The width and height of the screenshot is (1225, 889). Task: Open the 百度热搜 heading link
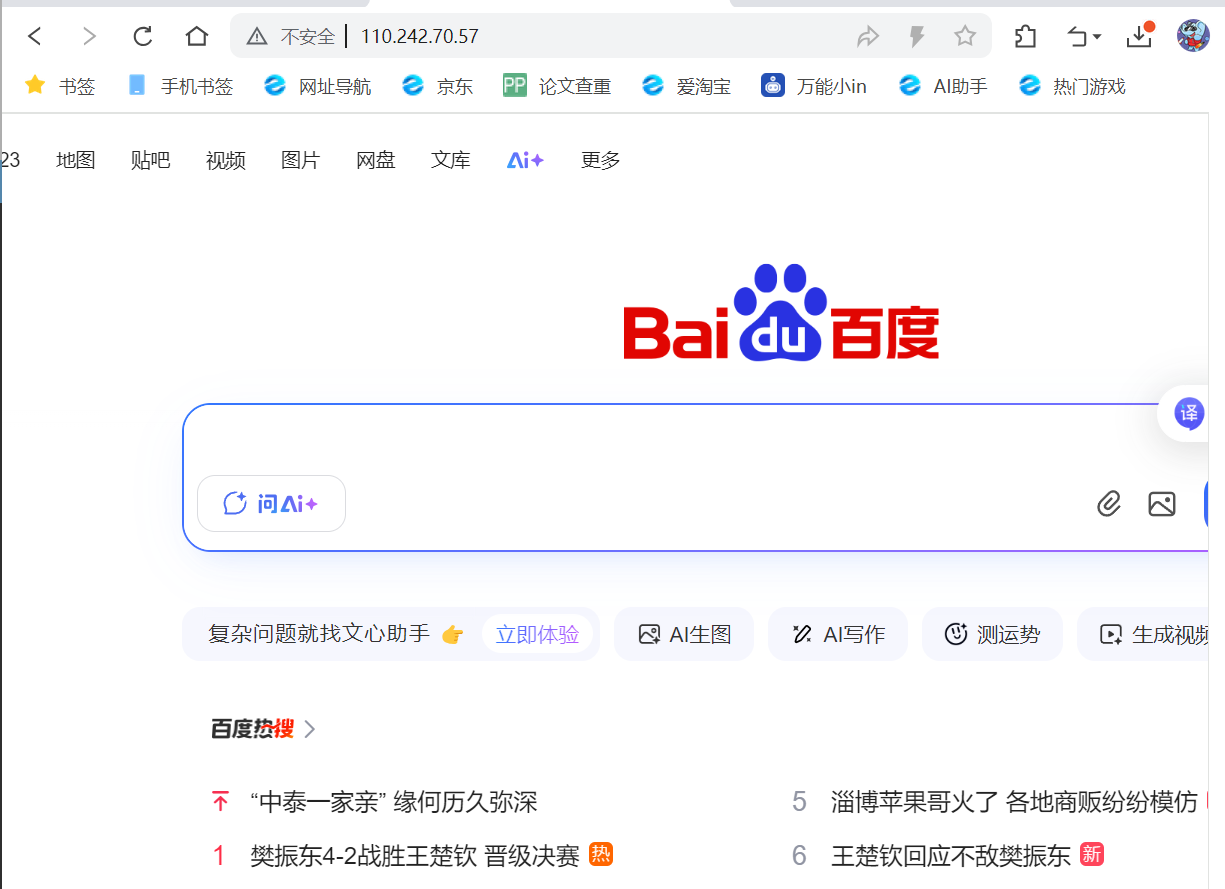point(252,729)
